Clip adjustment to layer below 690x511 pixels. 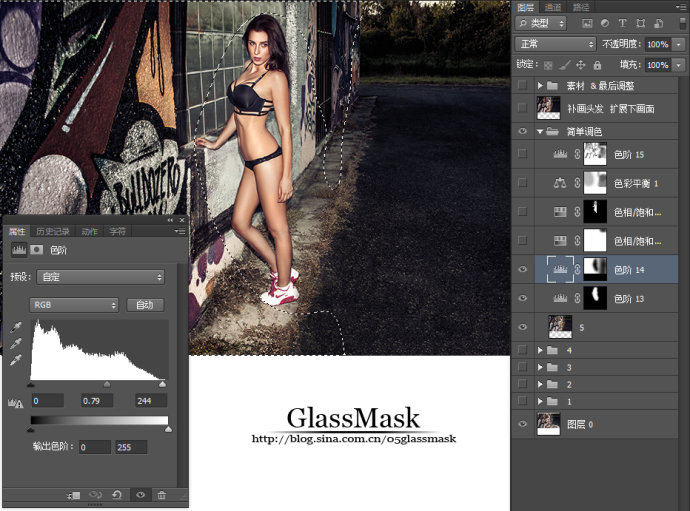point(73,495)
